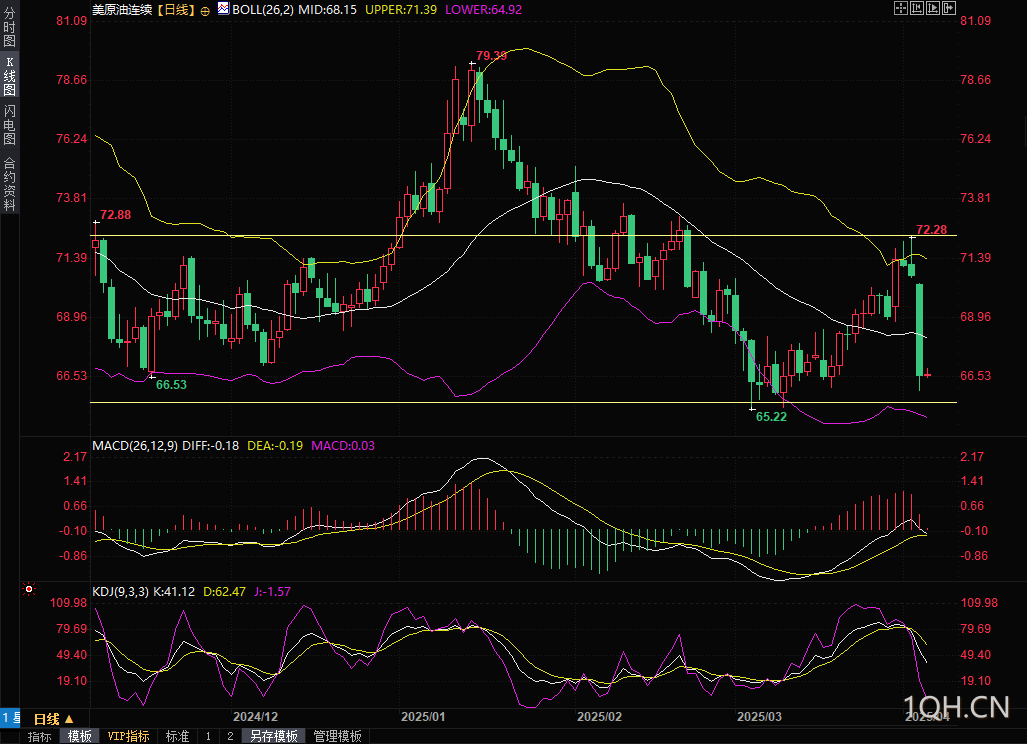Click the shift-chart-left axis icon
The height and width of the screenshot is (744, 1027).
(x=917, y=8)
